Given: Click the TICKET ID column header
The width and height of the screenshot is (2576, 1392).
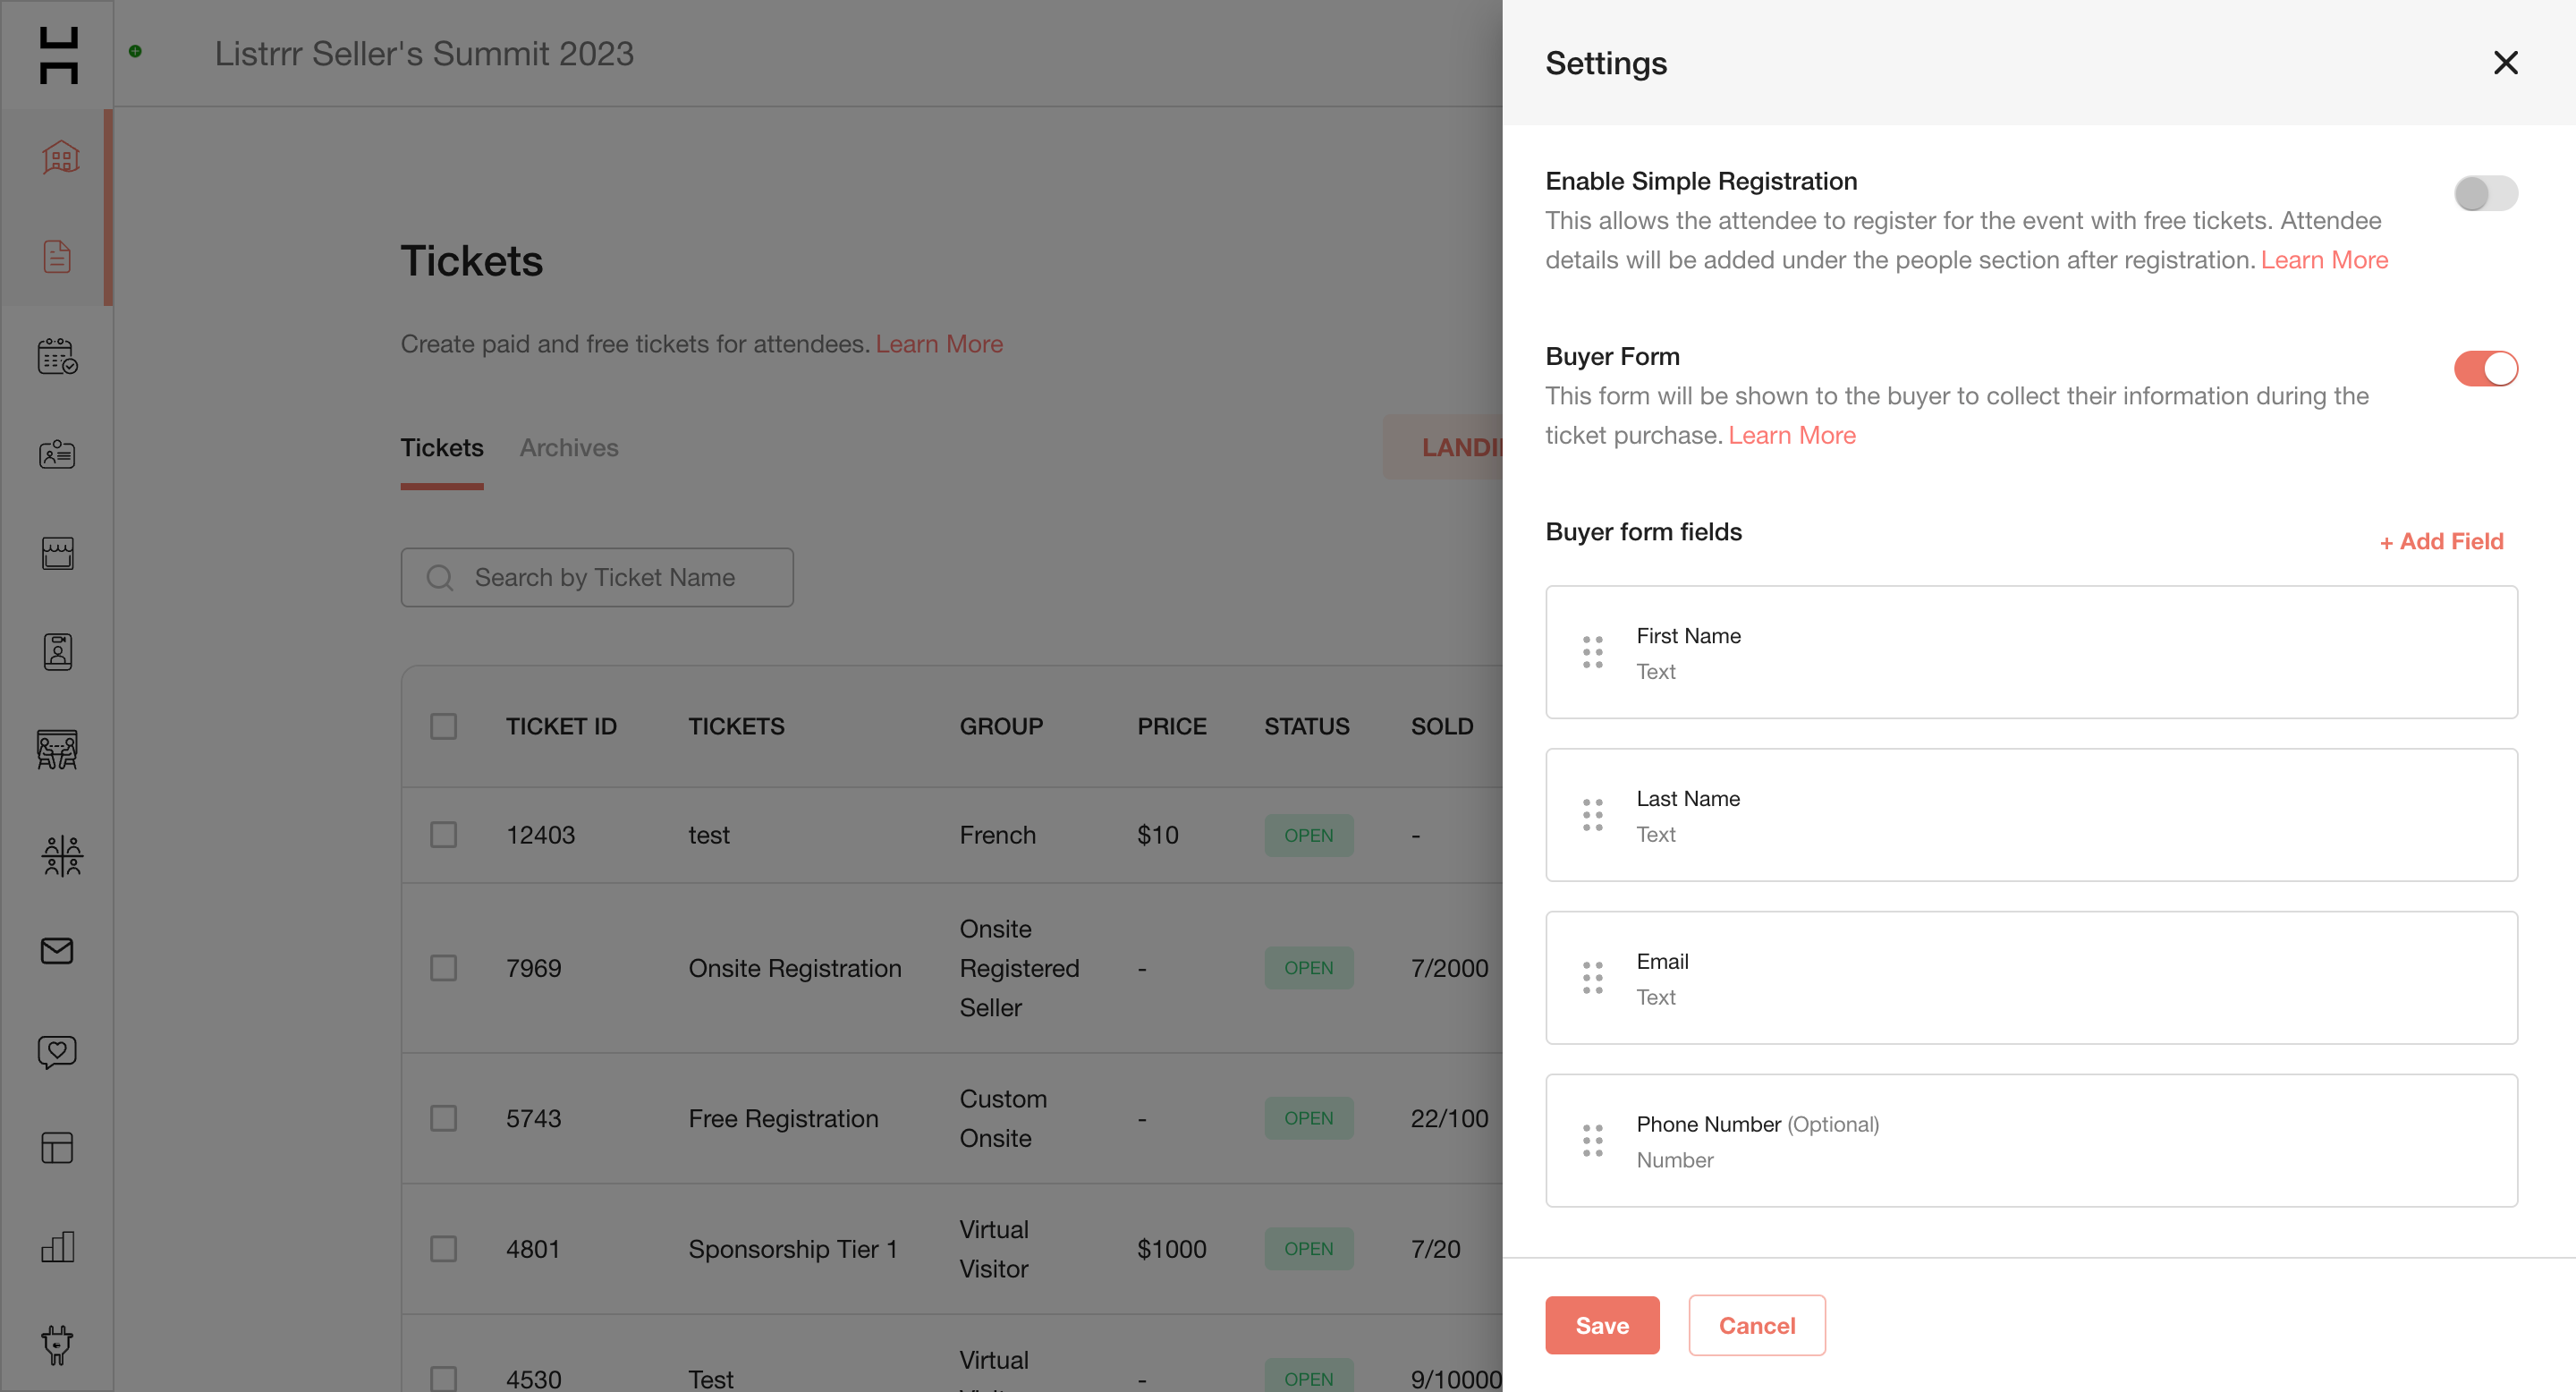Looking at the screenshot, I should pos(561,726).
